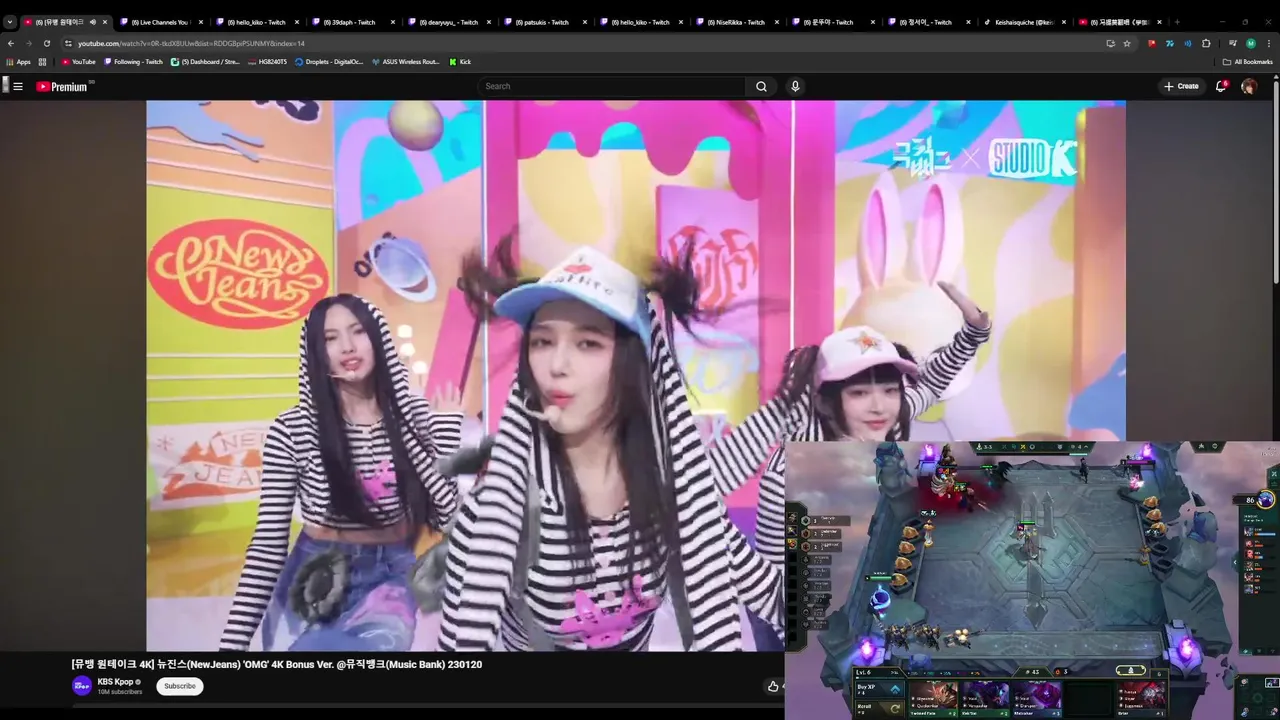Screen dimensions: 1280x720
Task: Open the Create menu on YouTube
Action: pos(1181,86)
